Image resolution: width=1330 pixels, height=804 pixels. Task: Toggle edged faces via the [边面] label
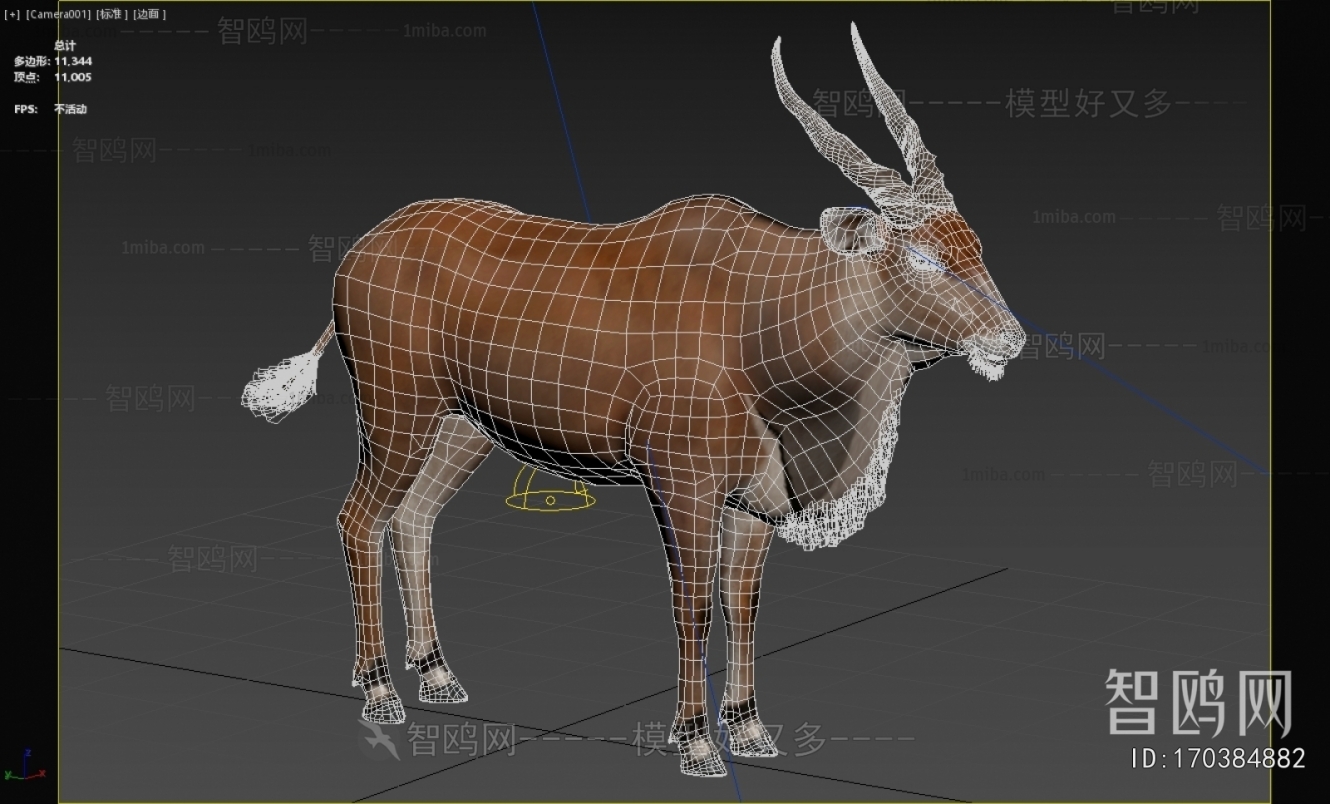(147, 14)
